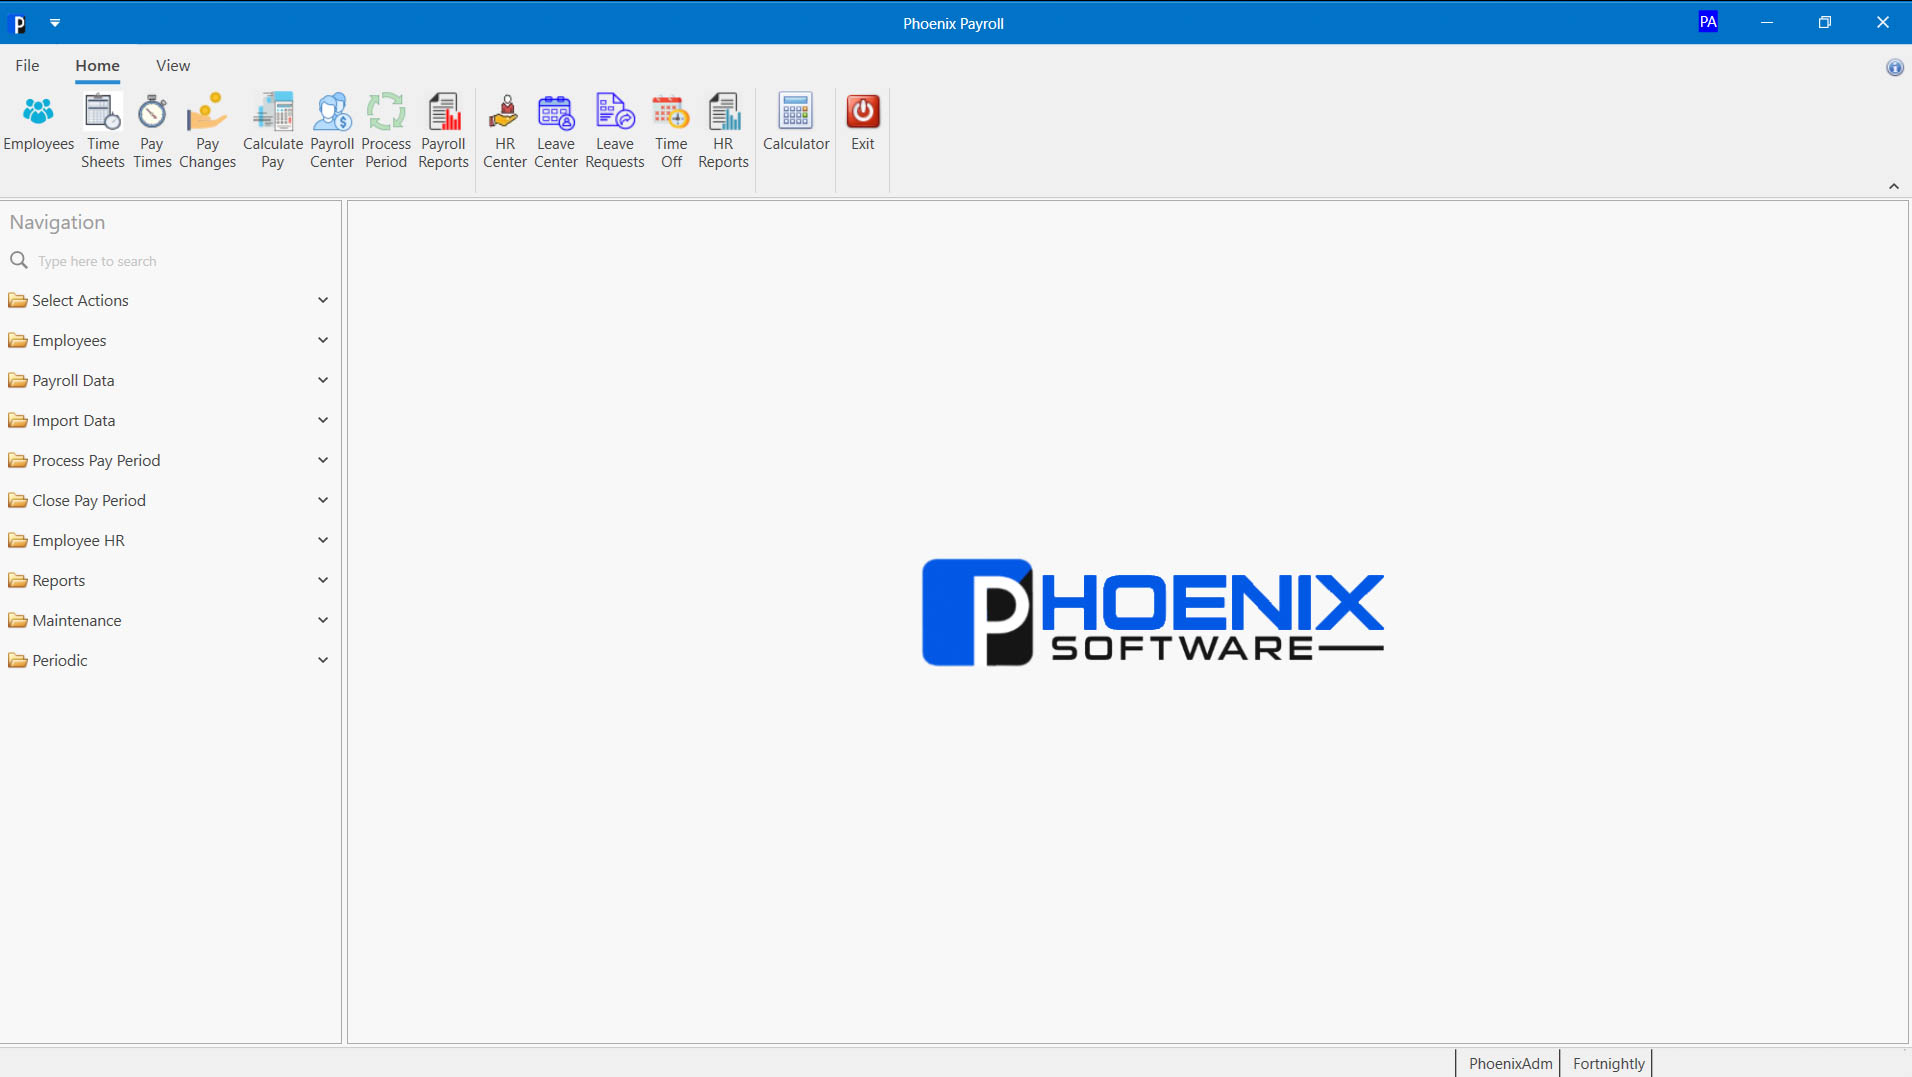Collapse the ribbon with the up chevron
1912x1077 pixels.
coord(1894,186)
